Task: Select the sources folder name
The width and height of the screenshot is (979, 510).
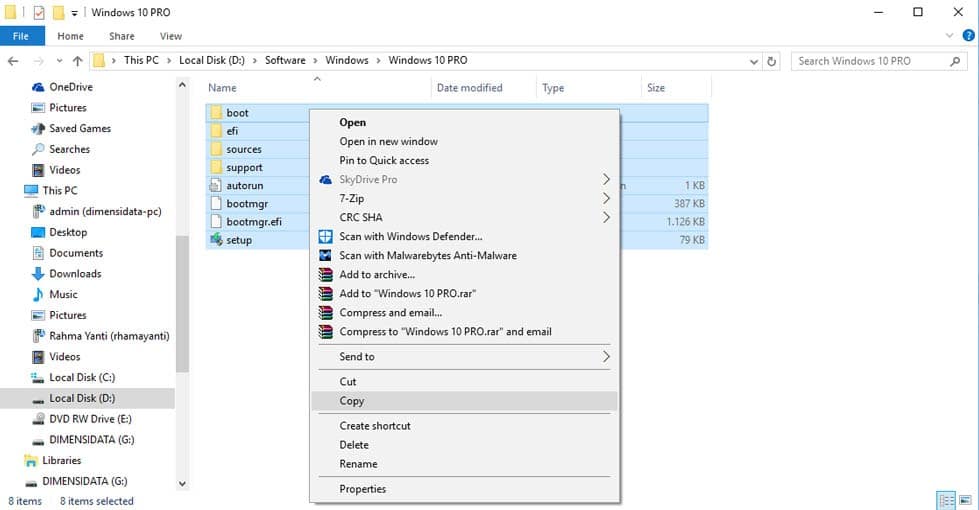Action: click(244, 149)
